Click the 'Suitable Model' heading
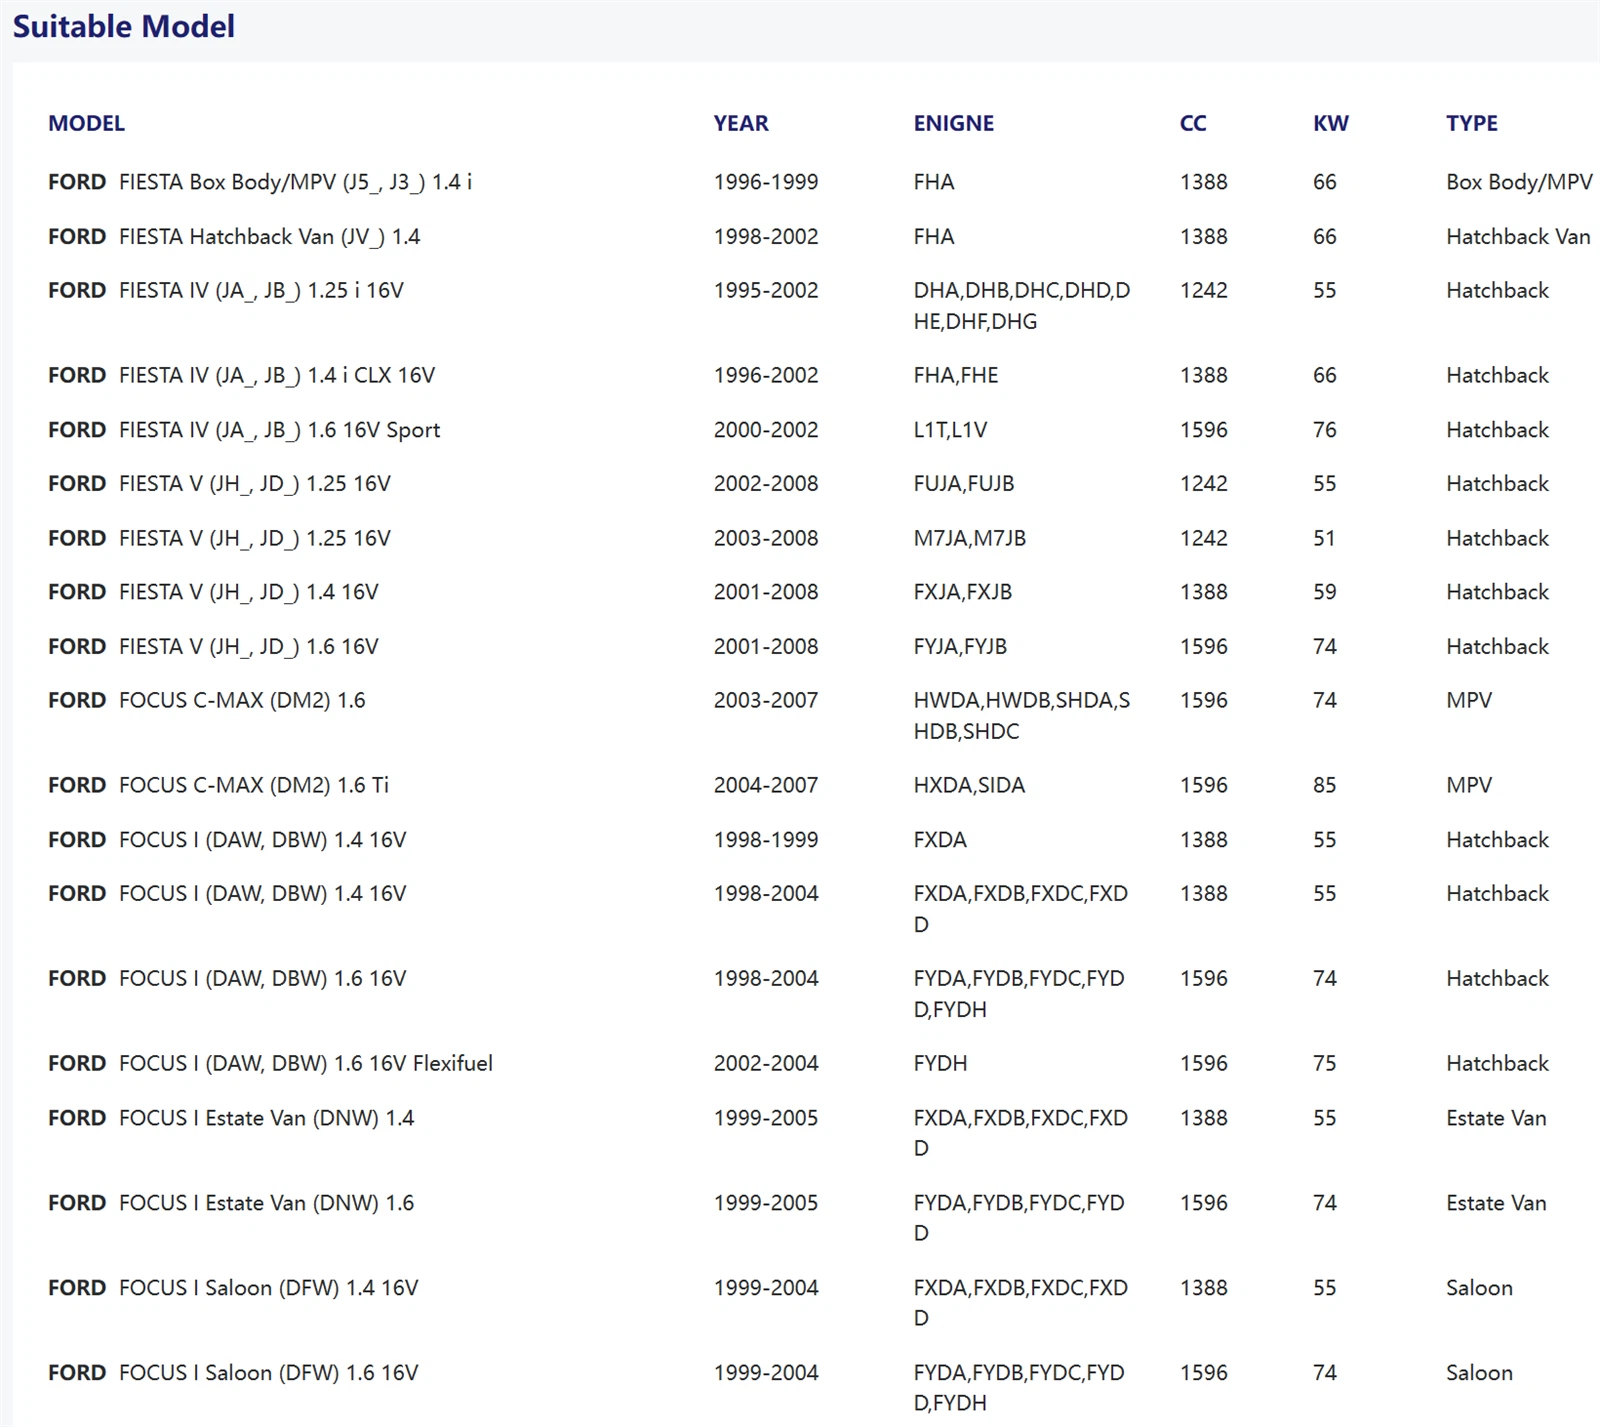This screenshot has width=1600, height=1427. tap(124, 26)
